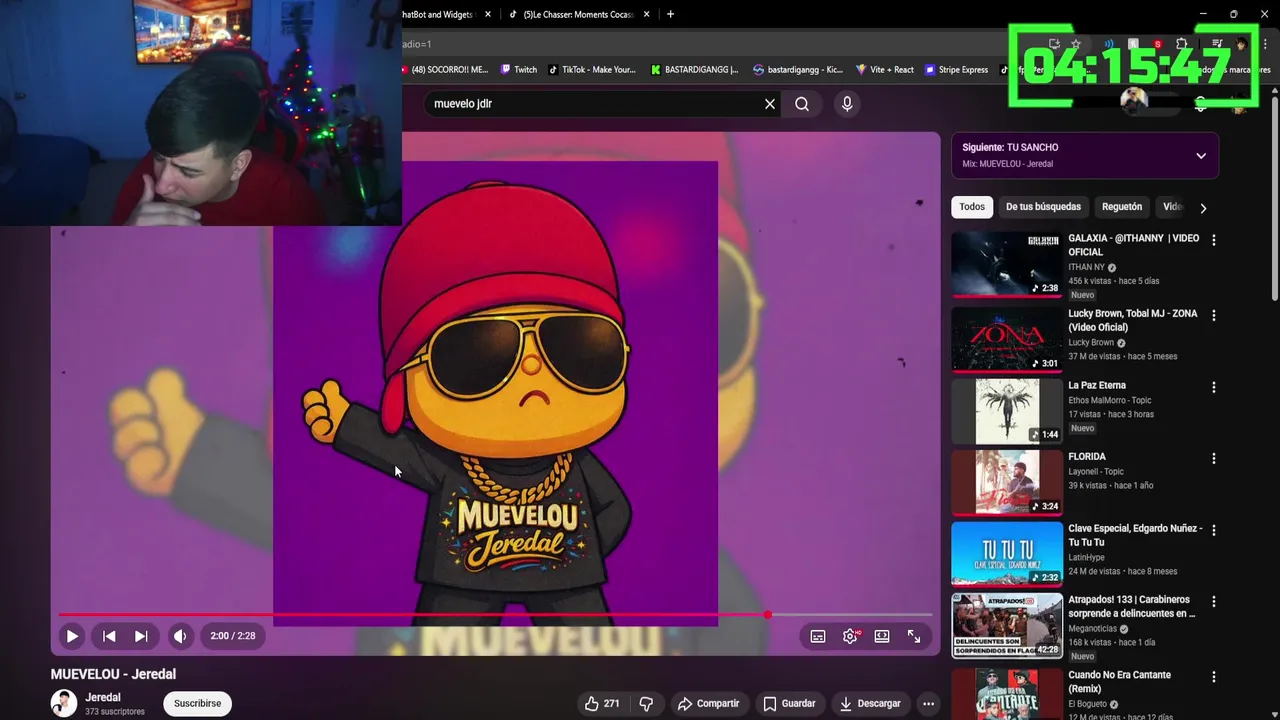Click the video title MUEVELOU - Jeredal
This screenshot has height=720, width=1280.
click(x=113, y=674)
